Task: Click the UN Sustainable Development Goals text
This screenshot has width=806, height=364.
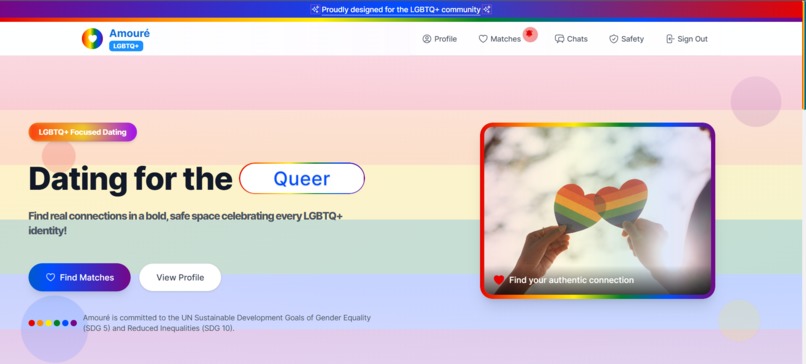Action: 227,323
